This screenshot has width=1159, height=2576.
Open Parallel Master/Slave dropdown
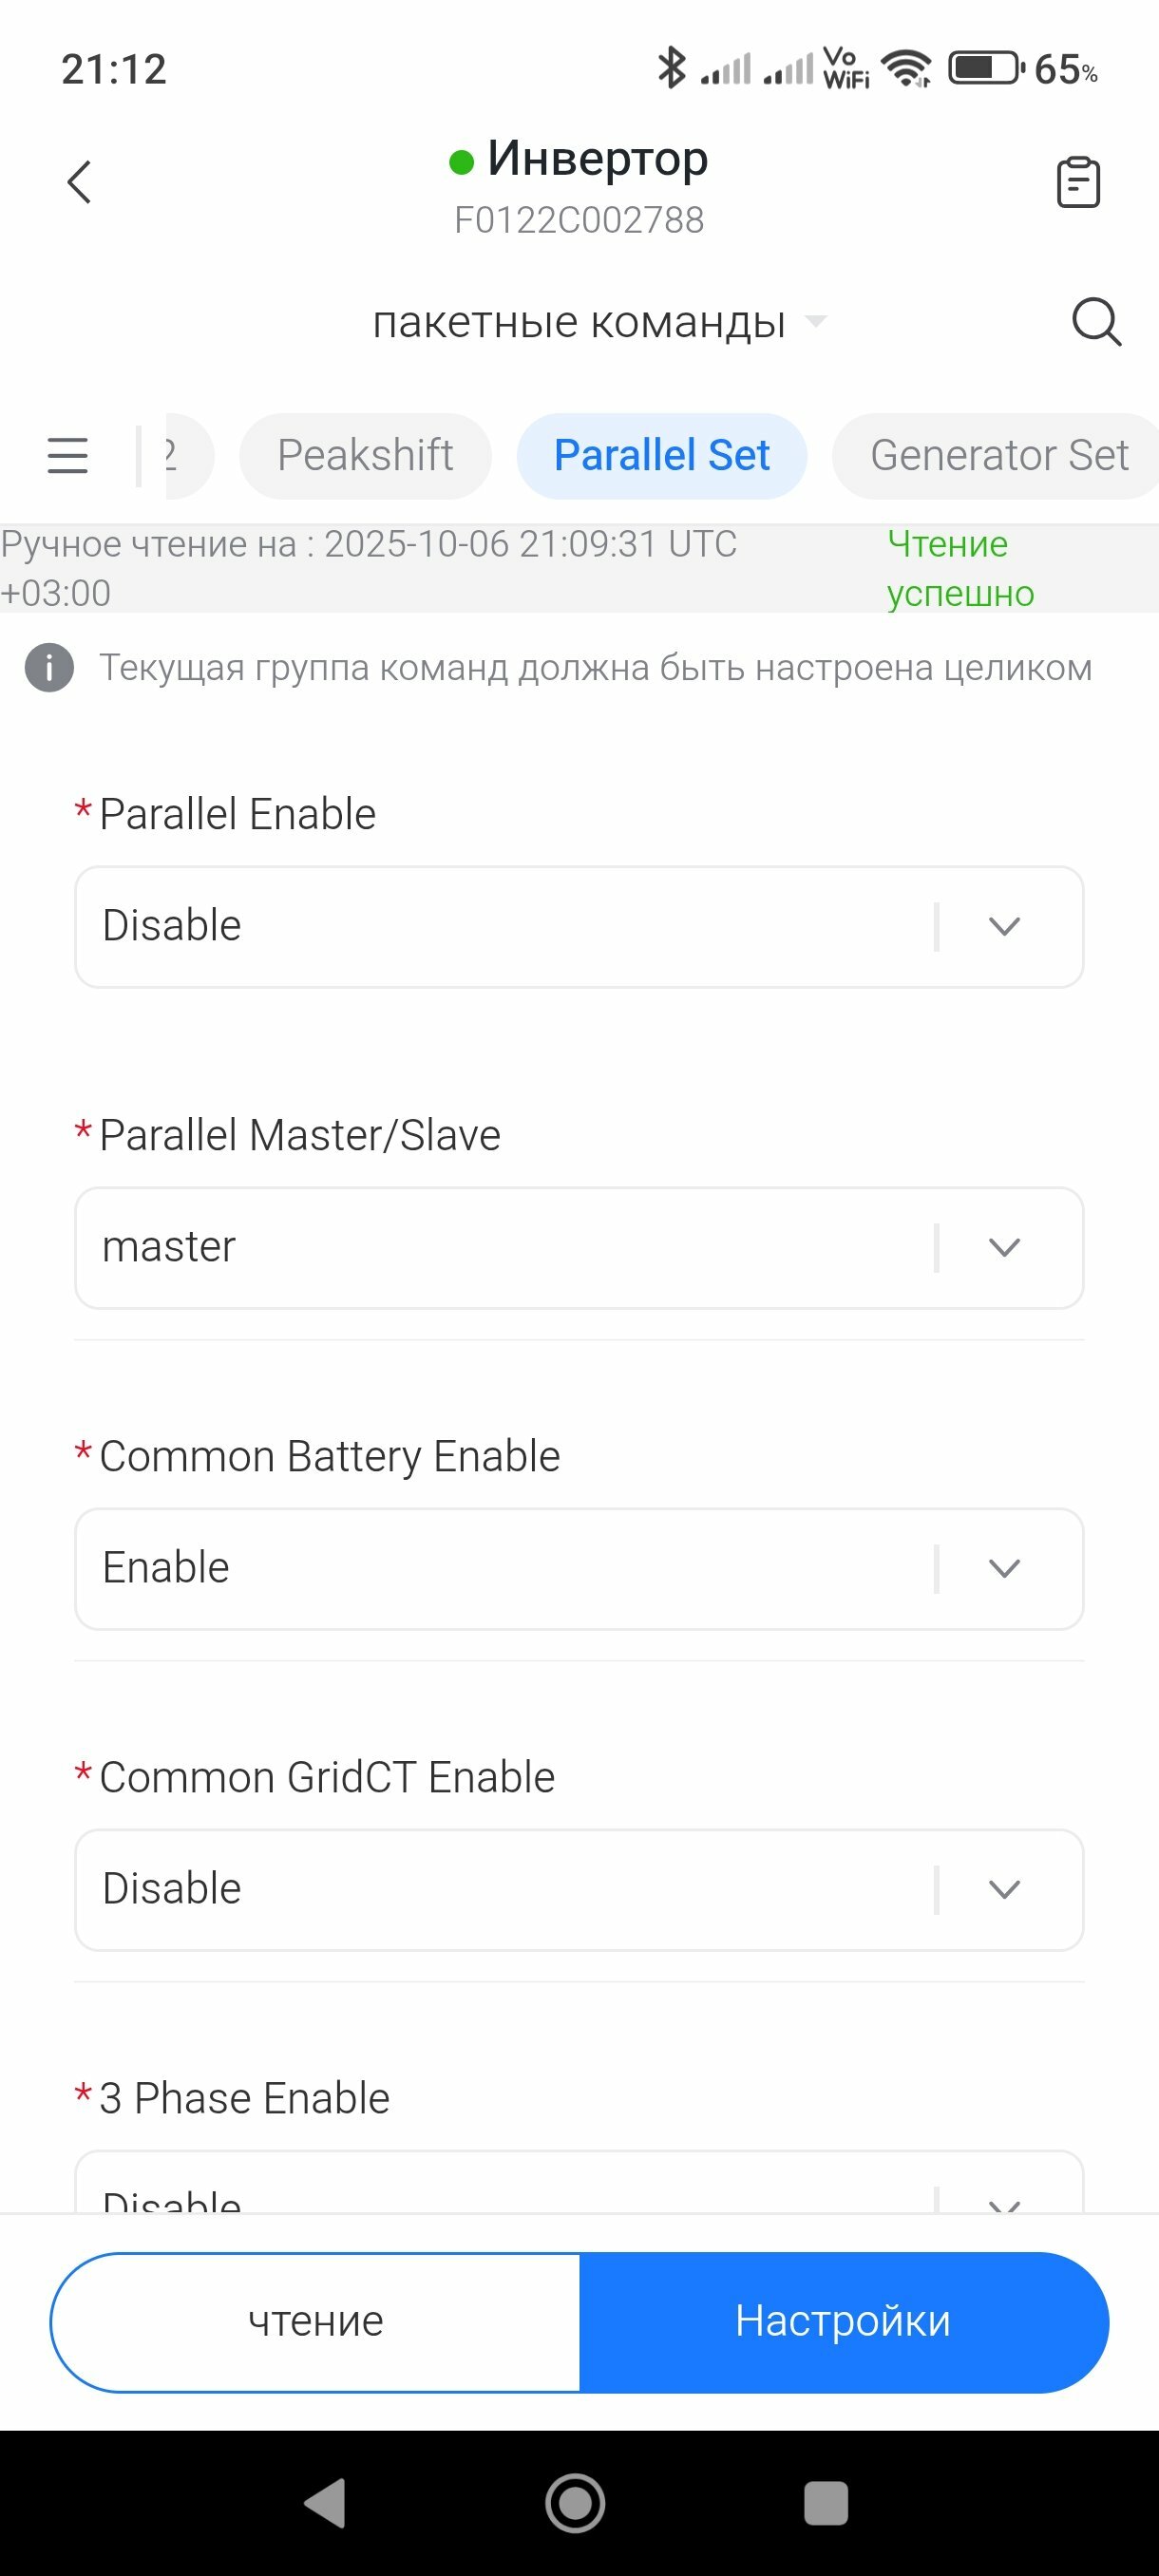click(x=579, y=1248)
